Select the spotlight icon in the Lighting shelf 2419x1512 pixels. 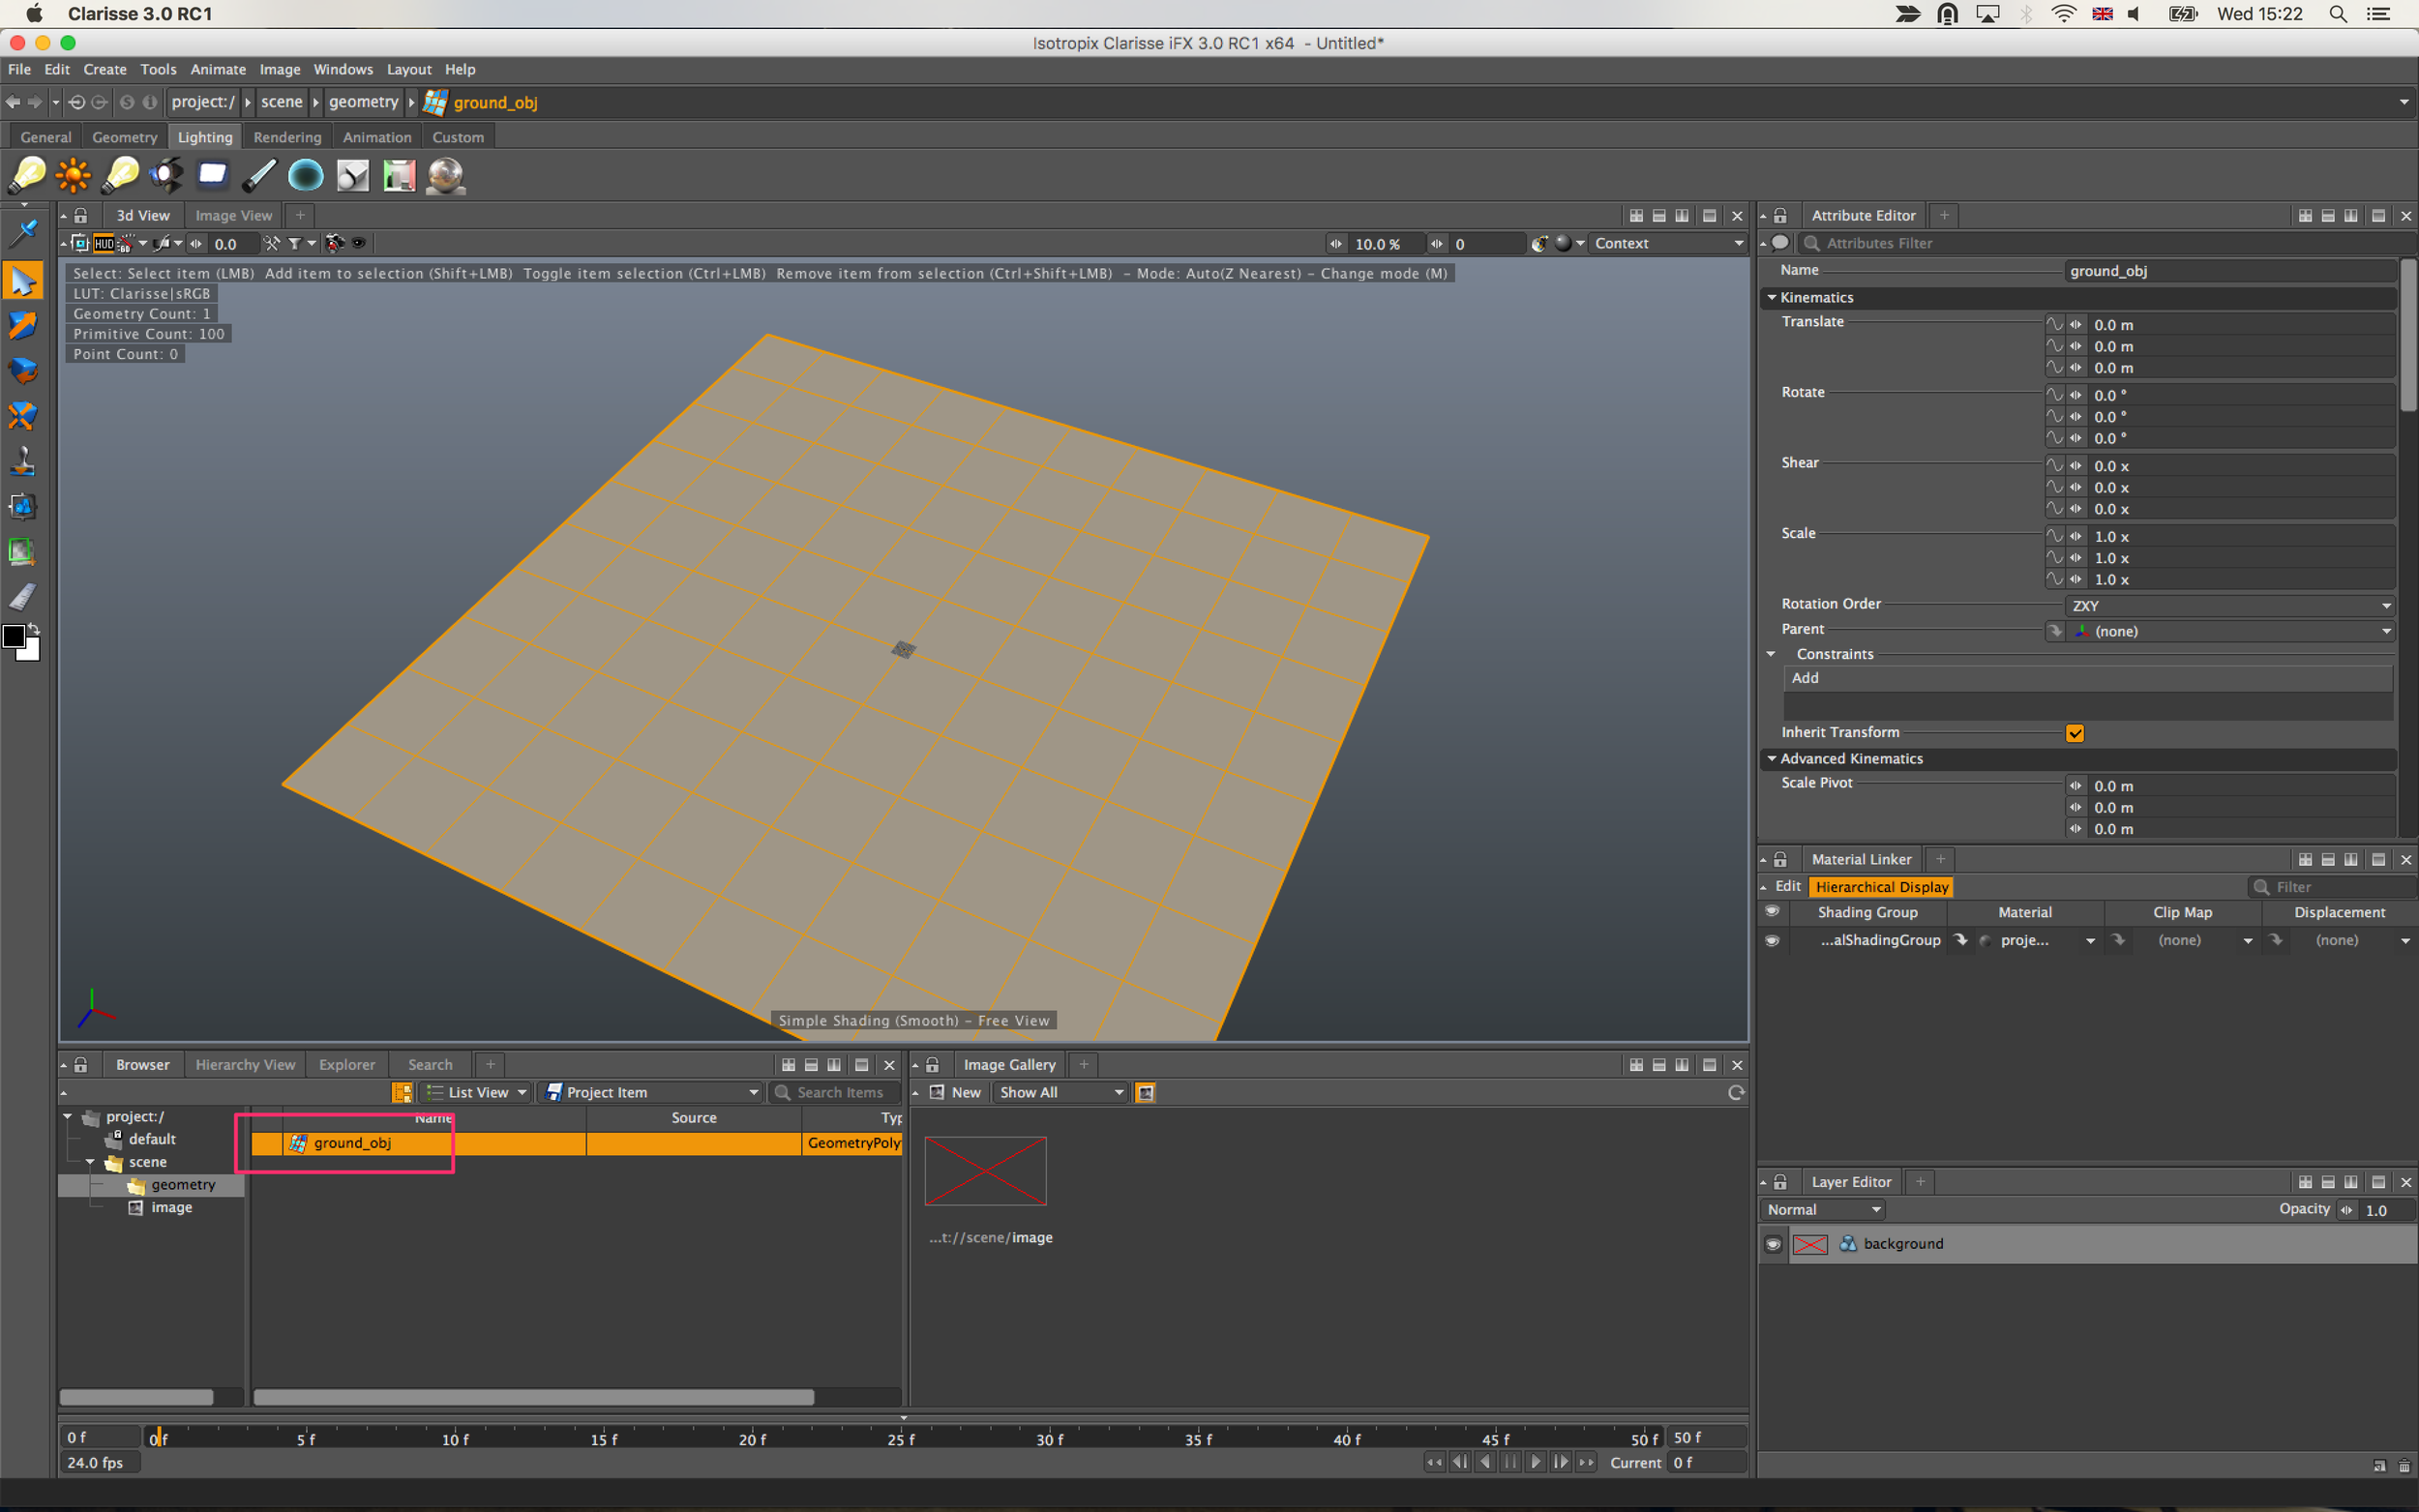[166, 175]
